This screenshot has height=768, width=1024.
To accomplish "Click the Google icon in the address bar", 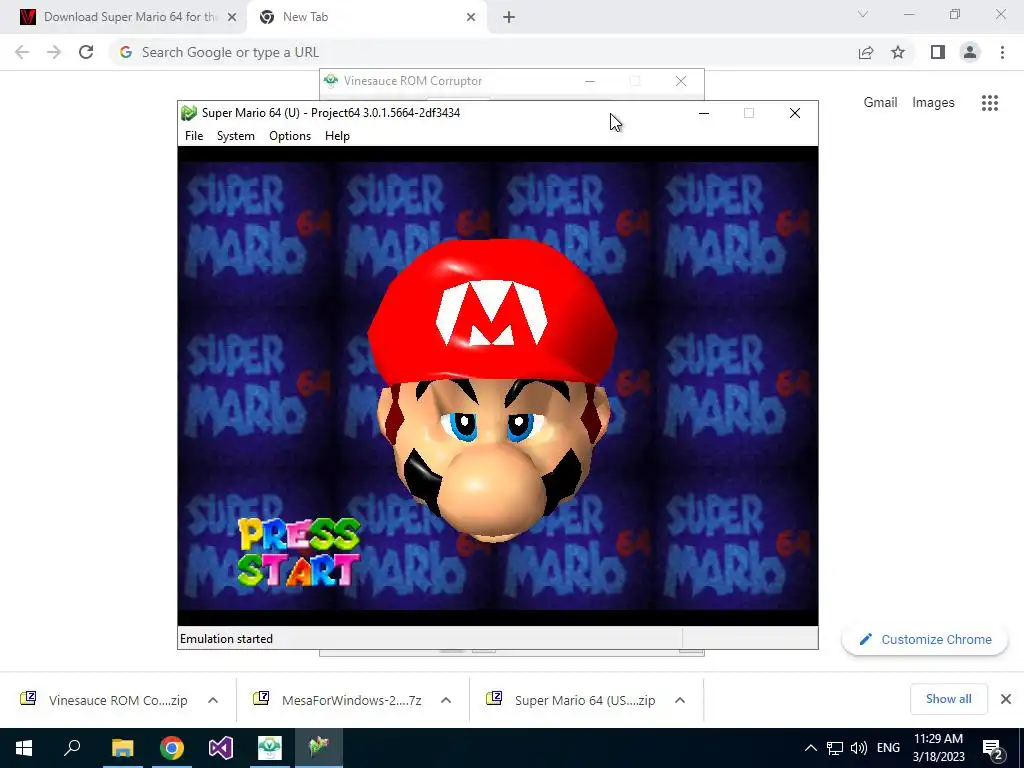I will (x=126, y=52).
